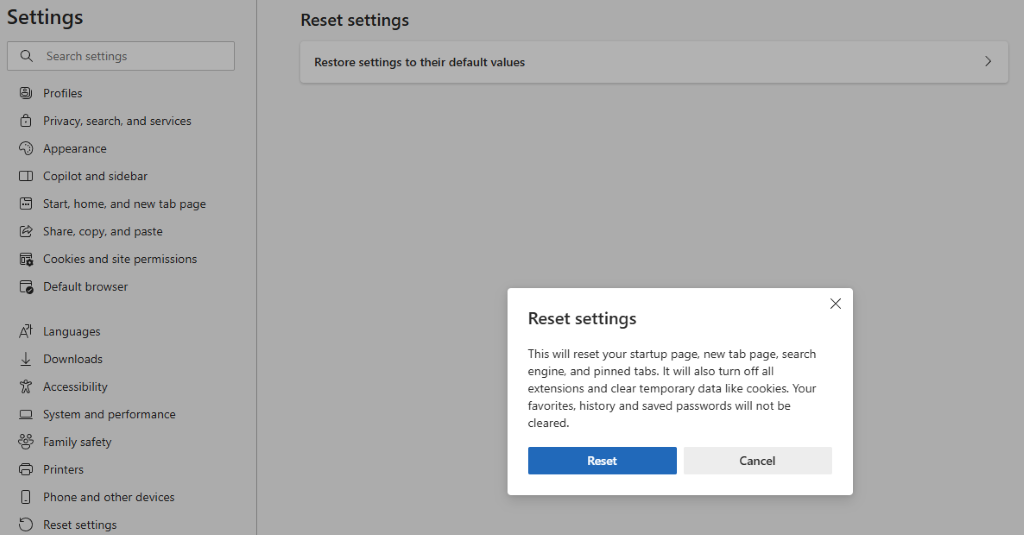Open Restore settings to their default values
1024x535 pixels.
654,62
